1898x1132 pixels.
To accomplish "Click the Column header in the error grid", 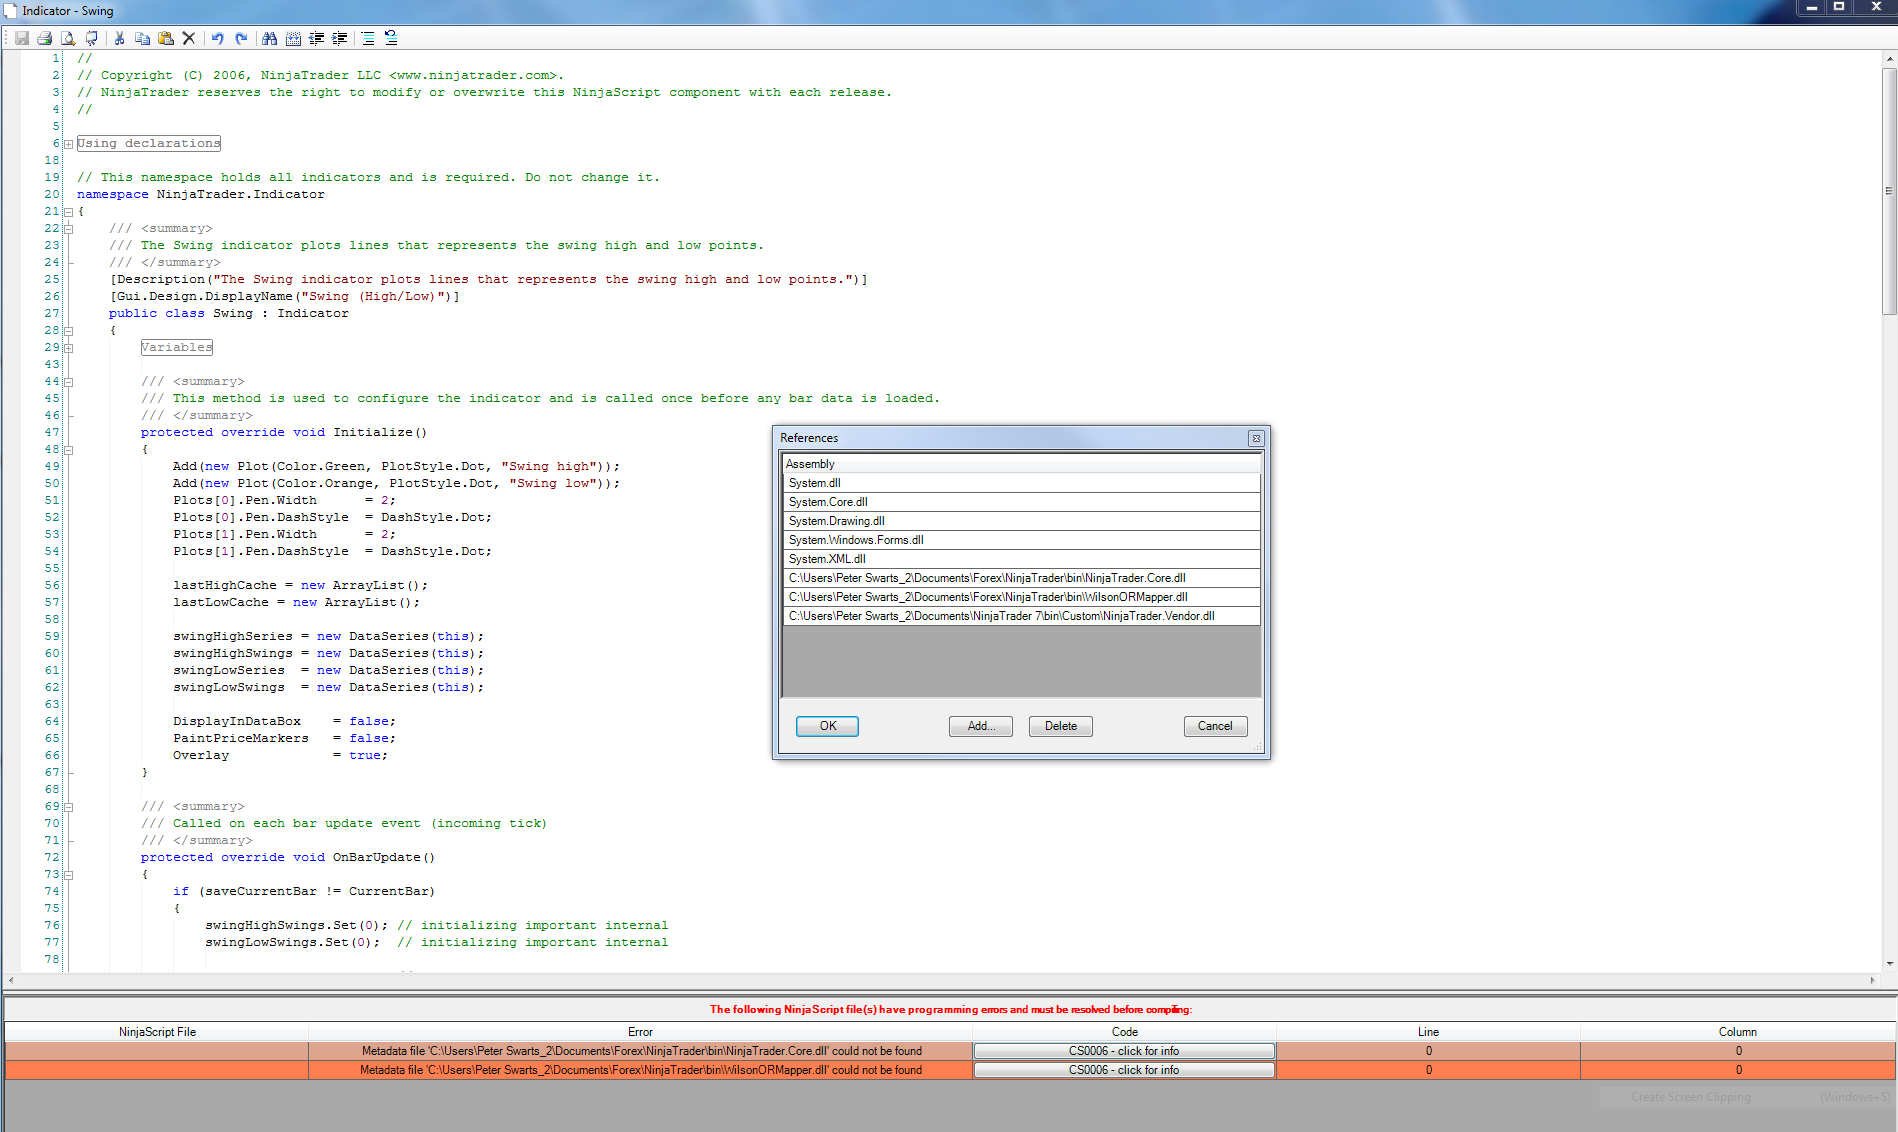I will click(x=1738, y=1032).
